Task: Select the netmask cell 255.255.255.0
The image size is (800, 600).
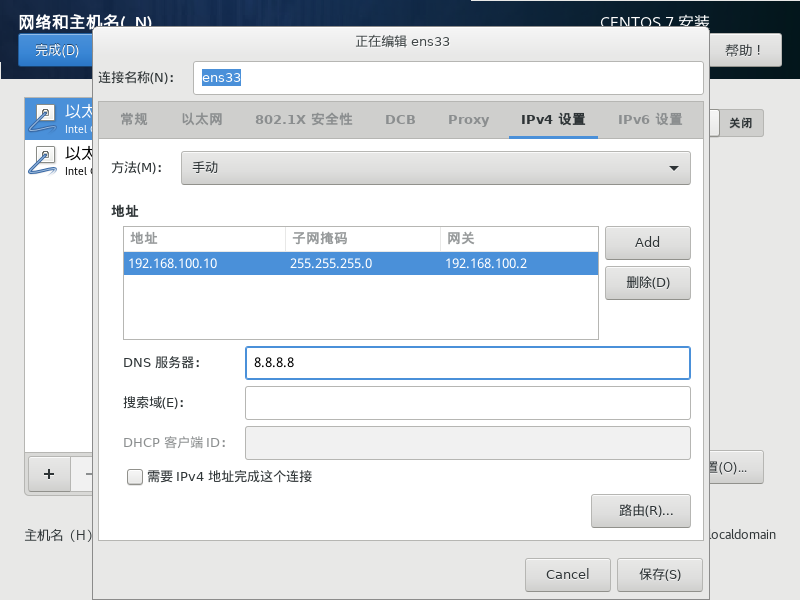Action: coord(331,263)
